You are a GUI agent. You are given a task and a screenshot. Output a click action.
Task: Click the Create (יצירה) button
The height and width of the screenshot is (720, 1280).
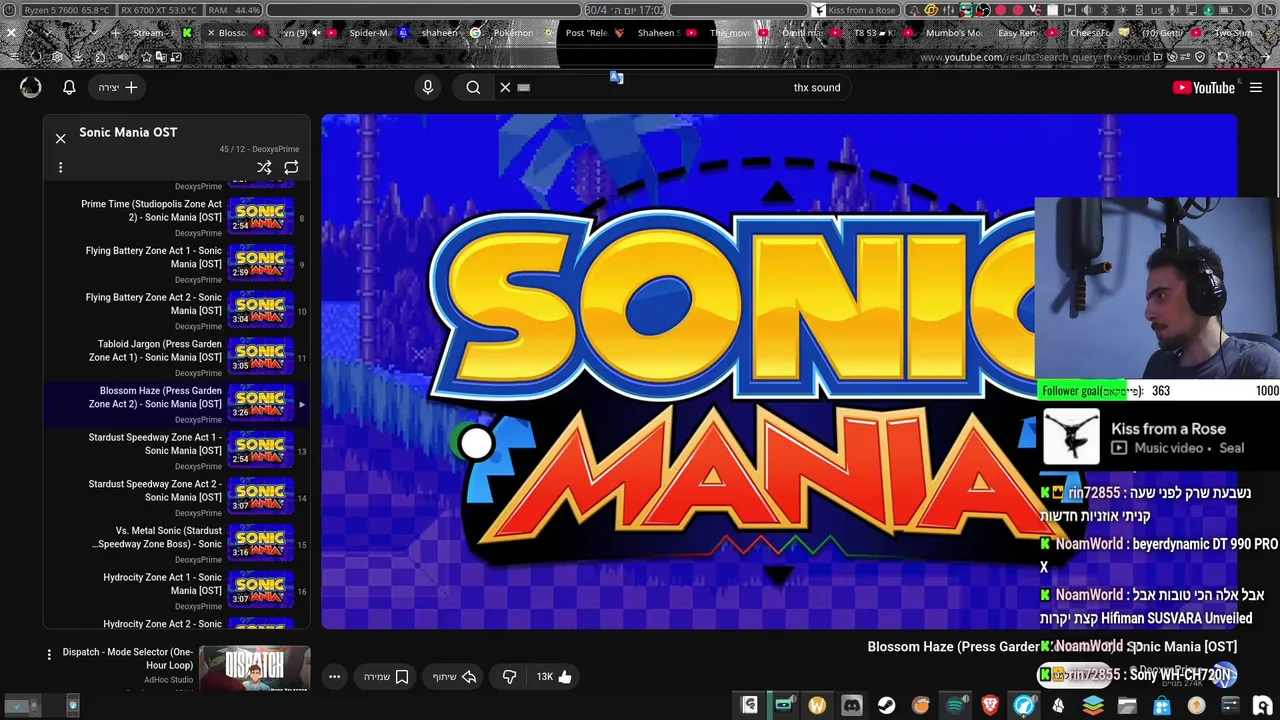(x=118, y=87)
